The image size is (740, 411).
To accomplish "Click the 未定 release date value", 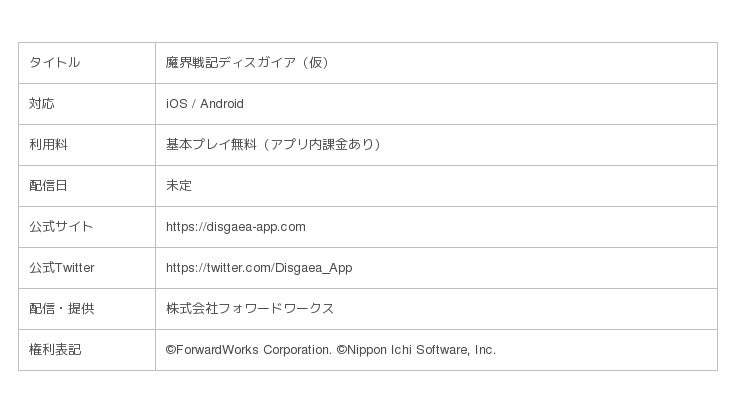I will 179,186.
